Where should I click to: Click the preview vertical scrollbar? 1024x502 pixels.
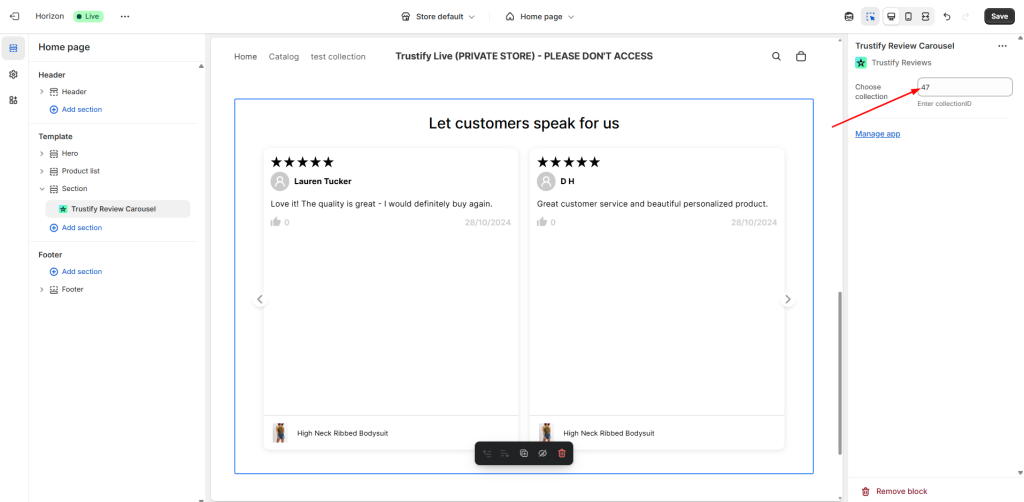[840, 372]
